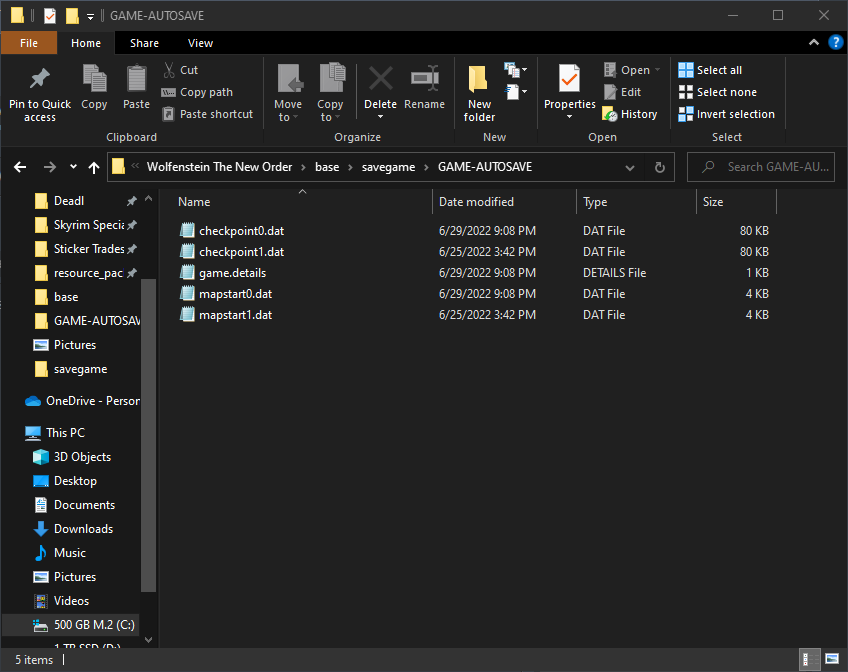
Task: Switch to Large icons view layout
Action: (x=833, y=660)
